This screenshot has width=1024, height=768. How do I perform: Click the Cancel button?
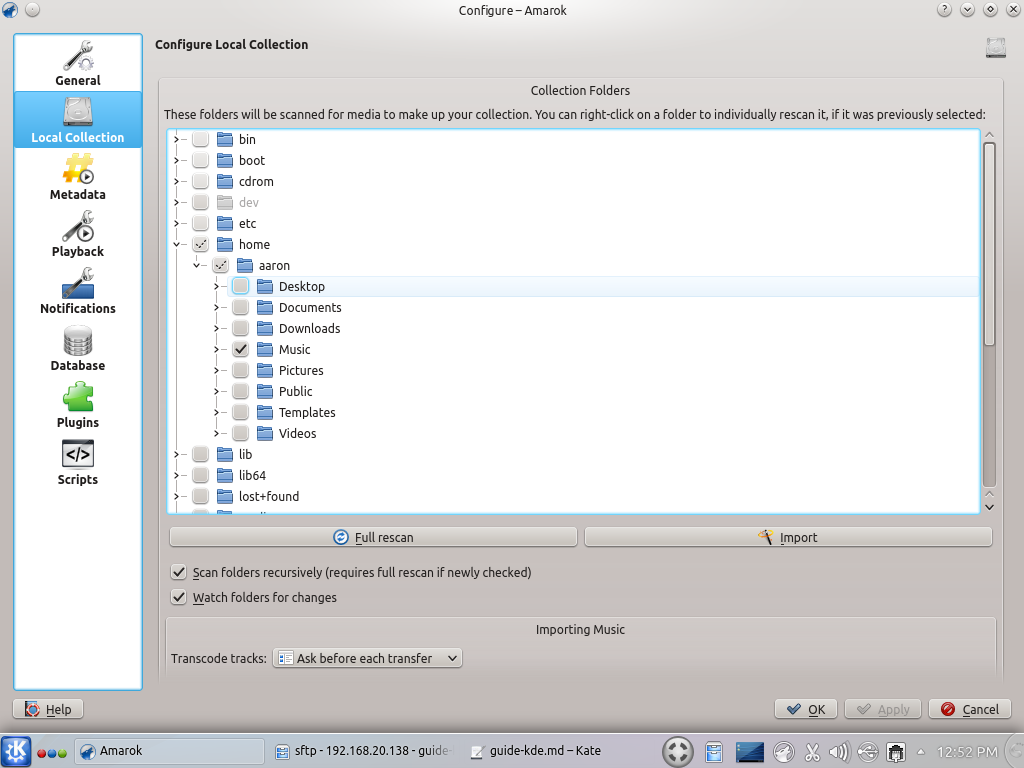coord(970,709)
